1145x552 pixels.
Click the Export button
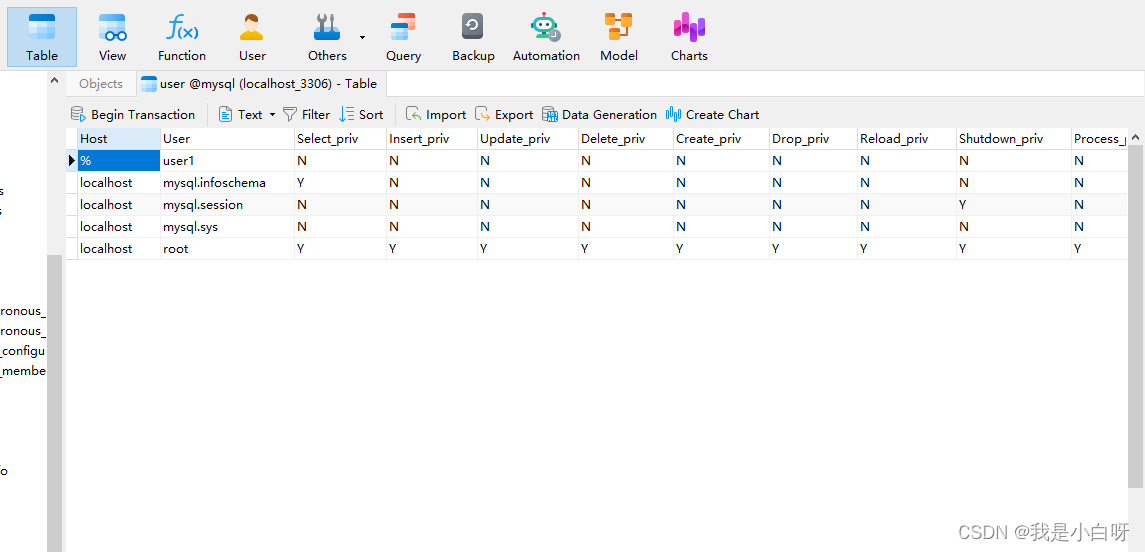coord(504,115)
